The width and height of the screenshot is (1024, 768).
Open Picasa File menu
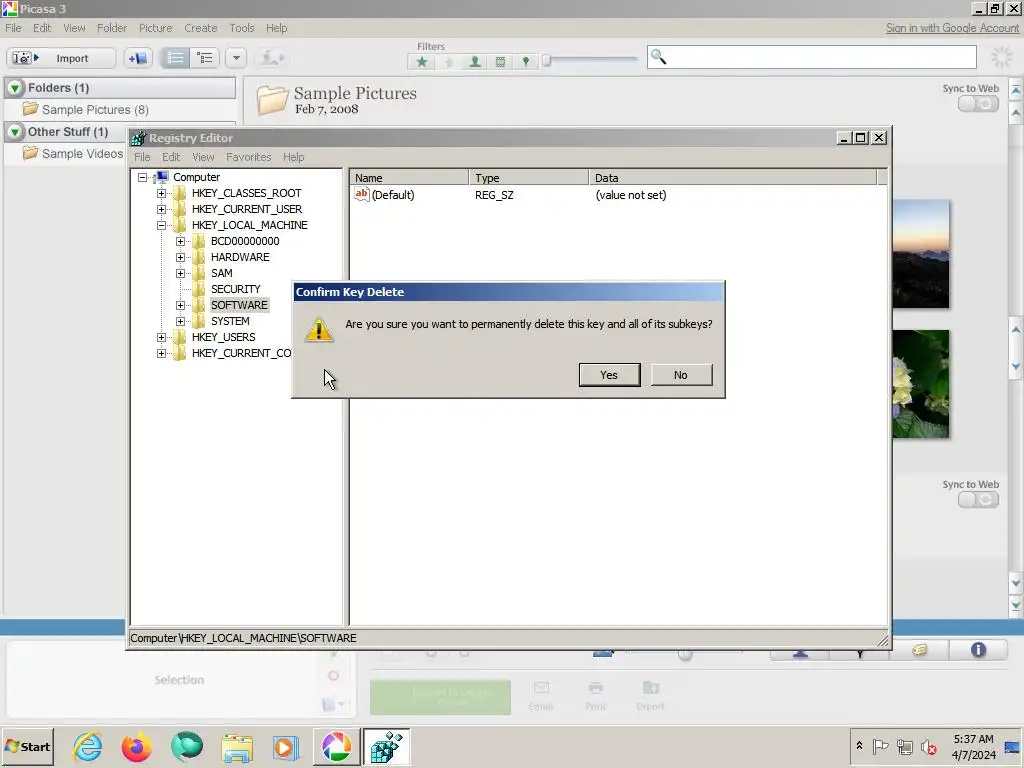coord(13,28)
